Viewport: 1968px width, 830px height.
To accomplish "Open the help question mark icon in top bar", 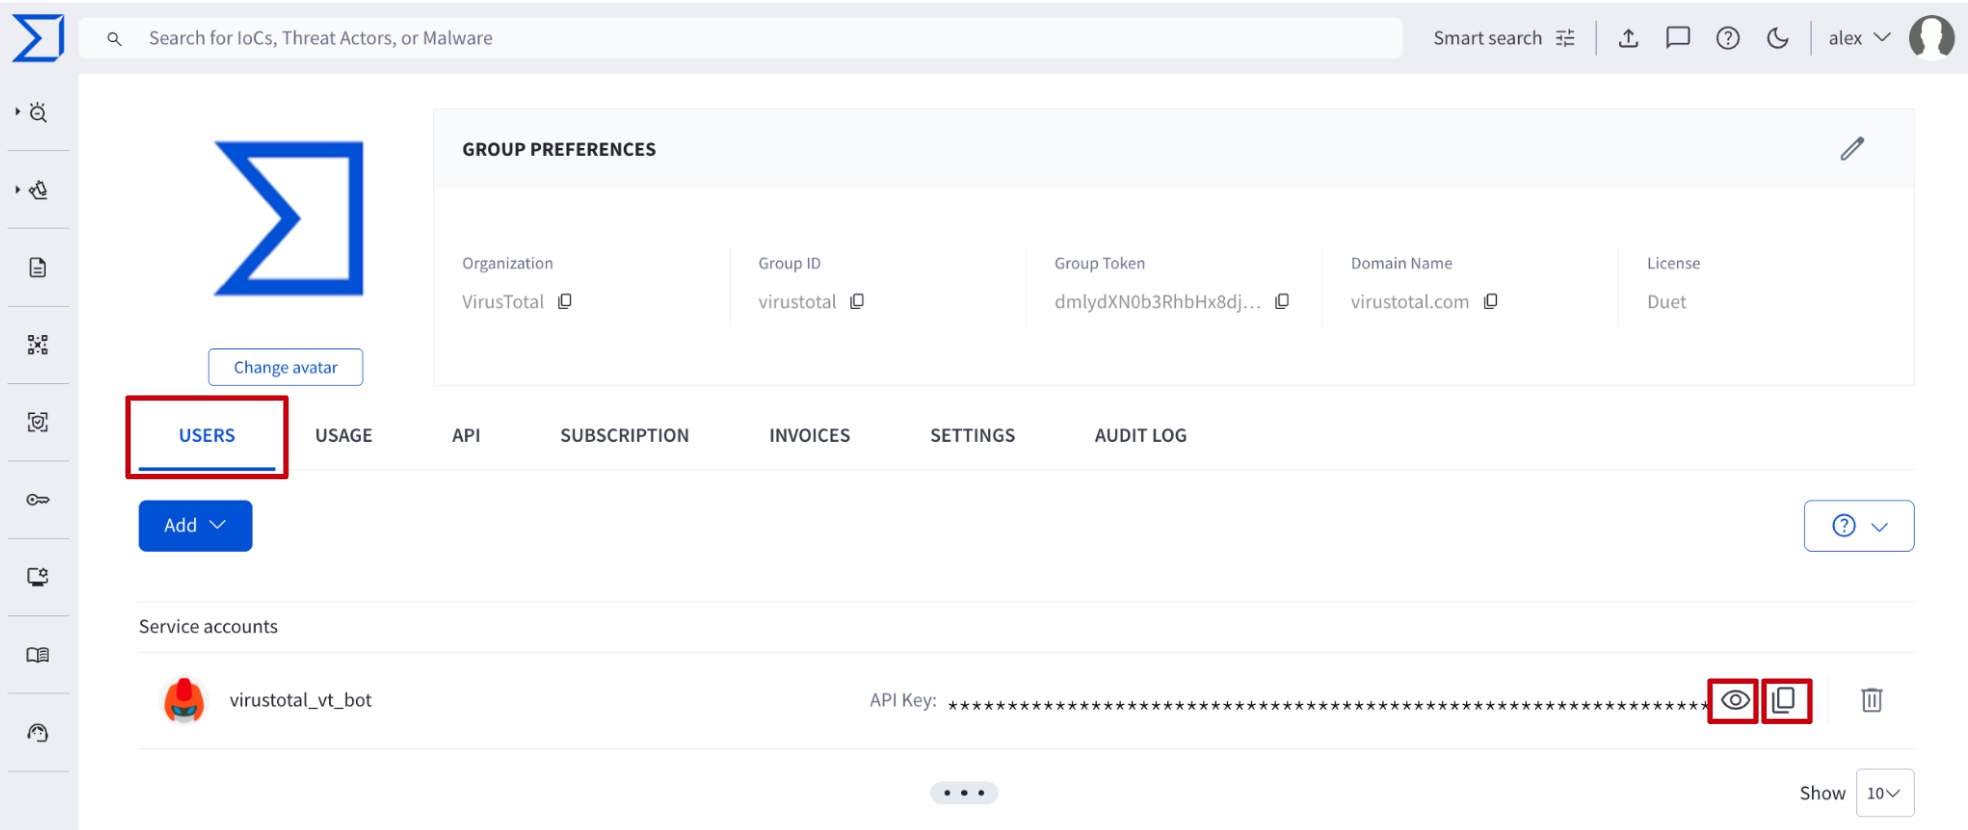I will click(1728, 38).
